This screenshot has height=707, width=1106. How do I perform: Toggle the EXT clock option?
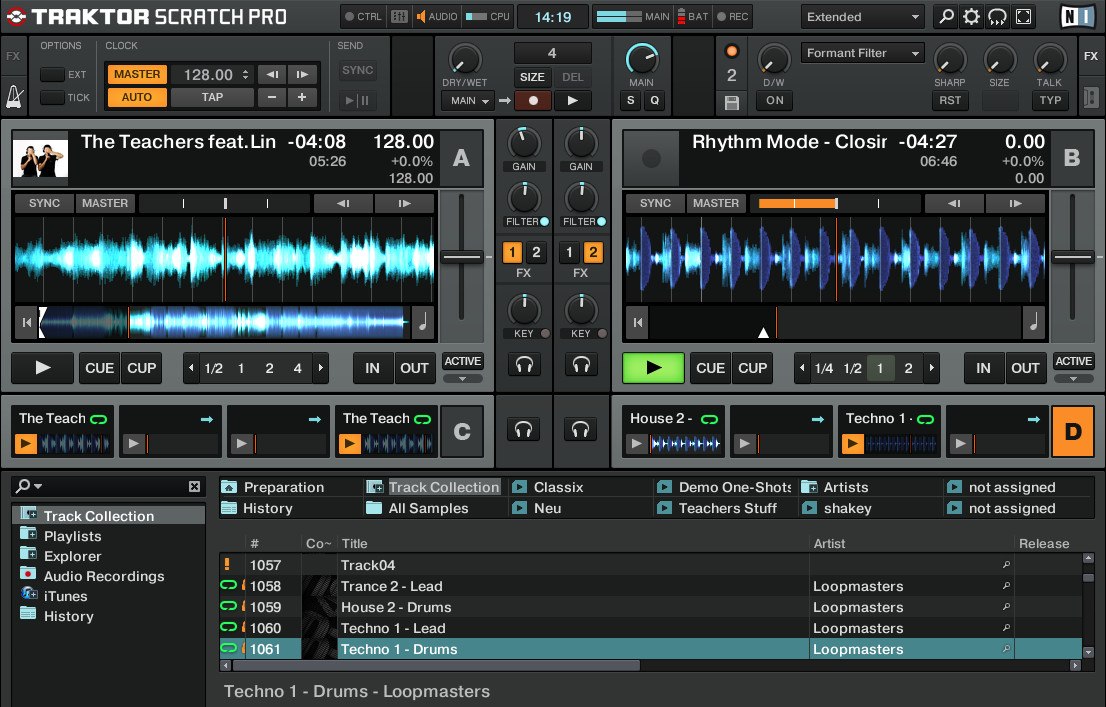coord(52,74)
